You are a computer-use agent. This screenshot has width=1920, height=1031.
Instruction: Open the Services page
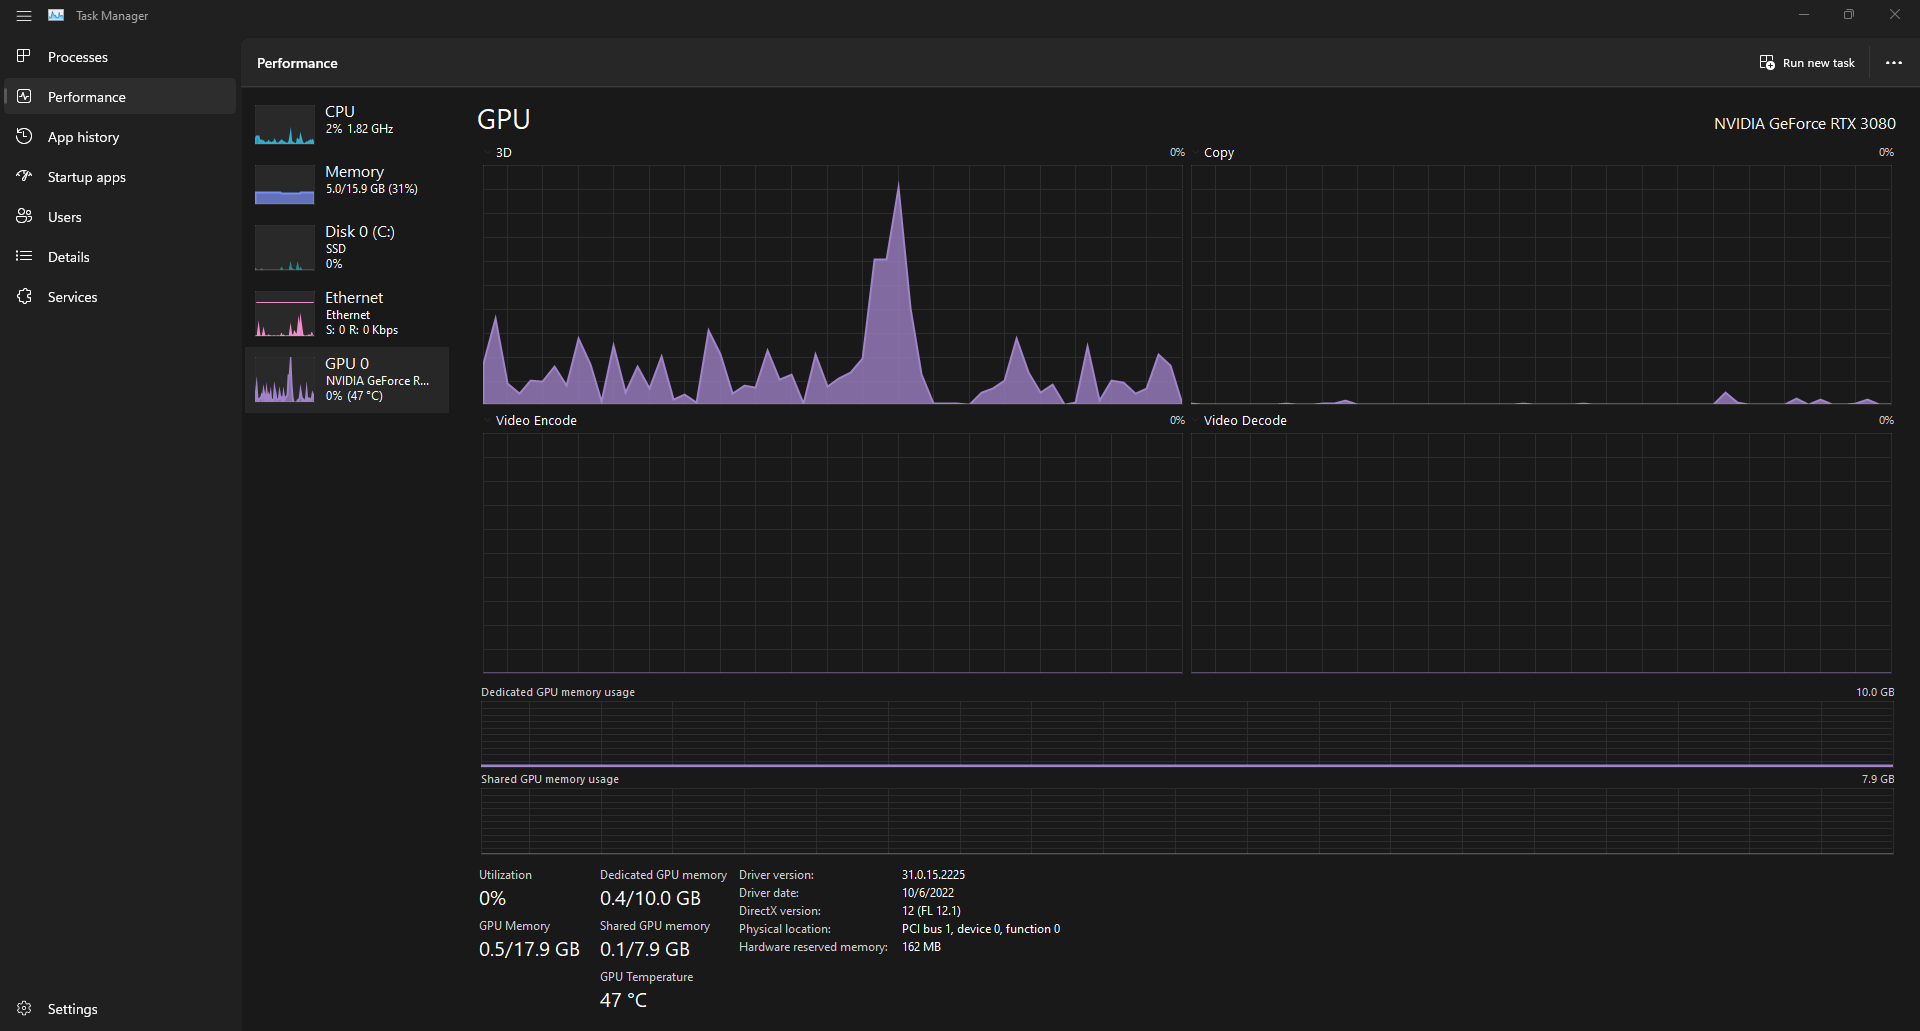(120, 297)
